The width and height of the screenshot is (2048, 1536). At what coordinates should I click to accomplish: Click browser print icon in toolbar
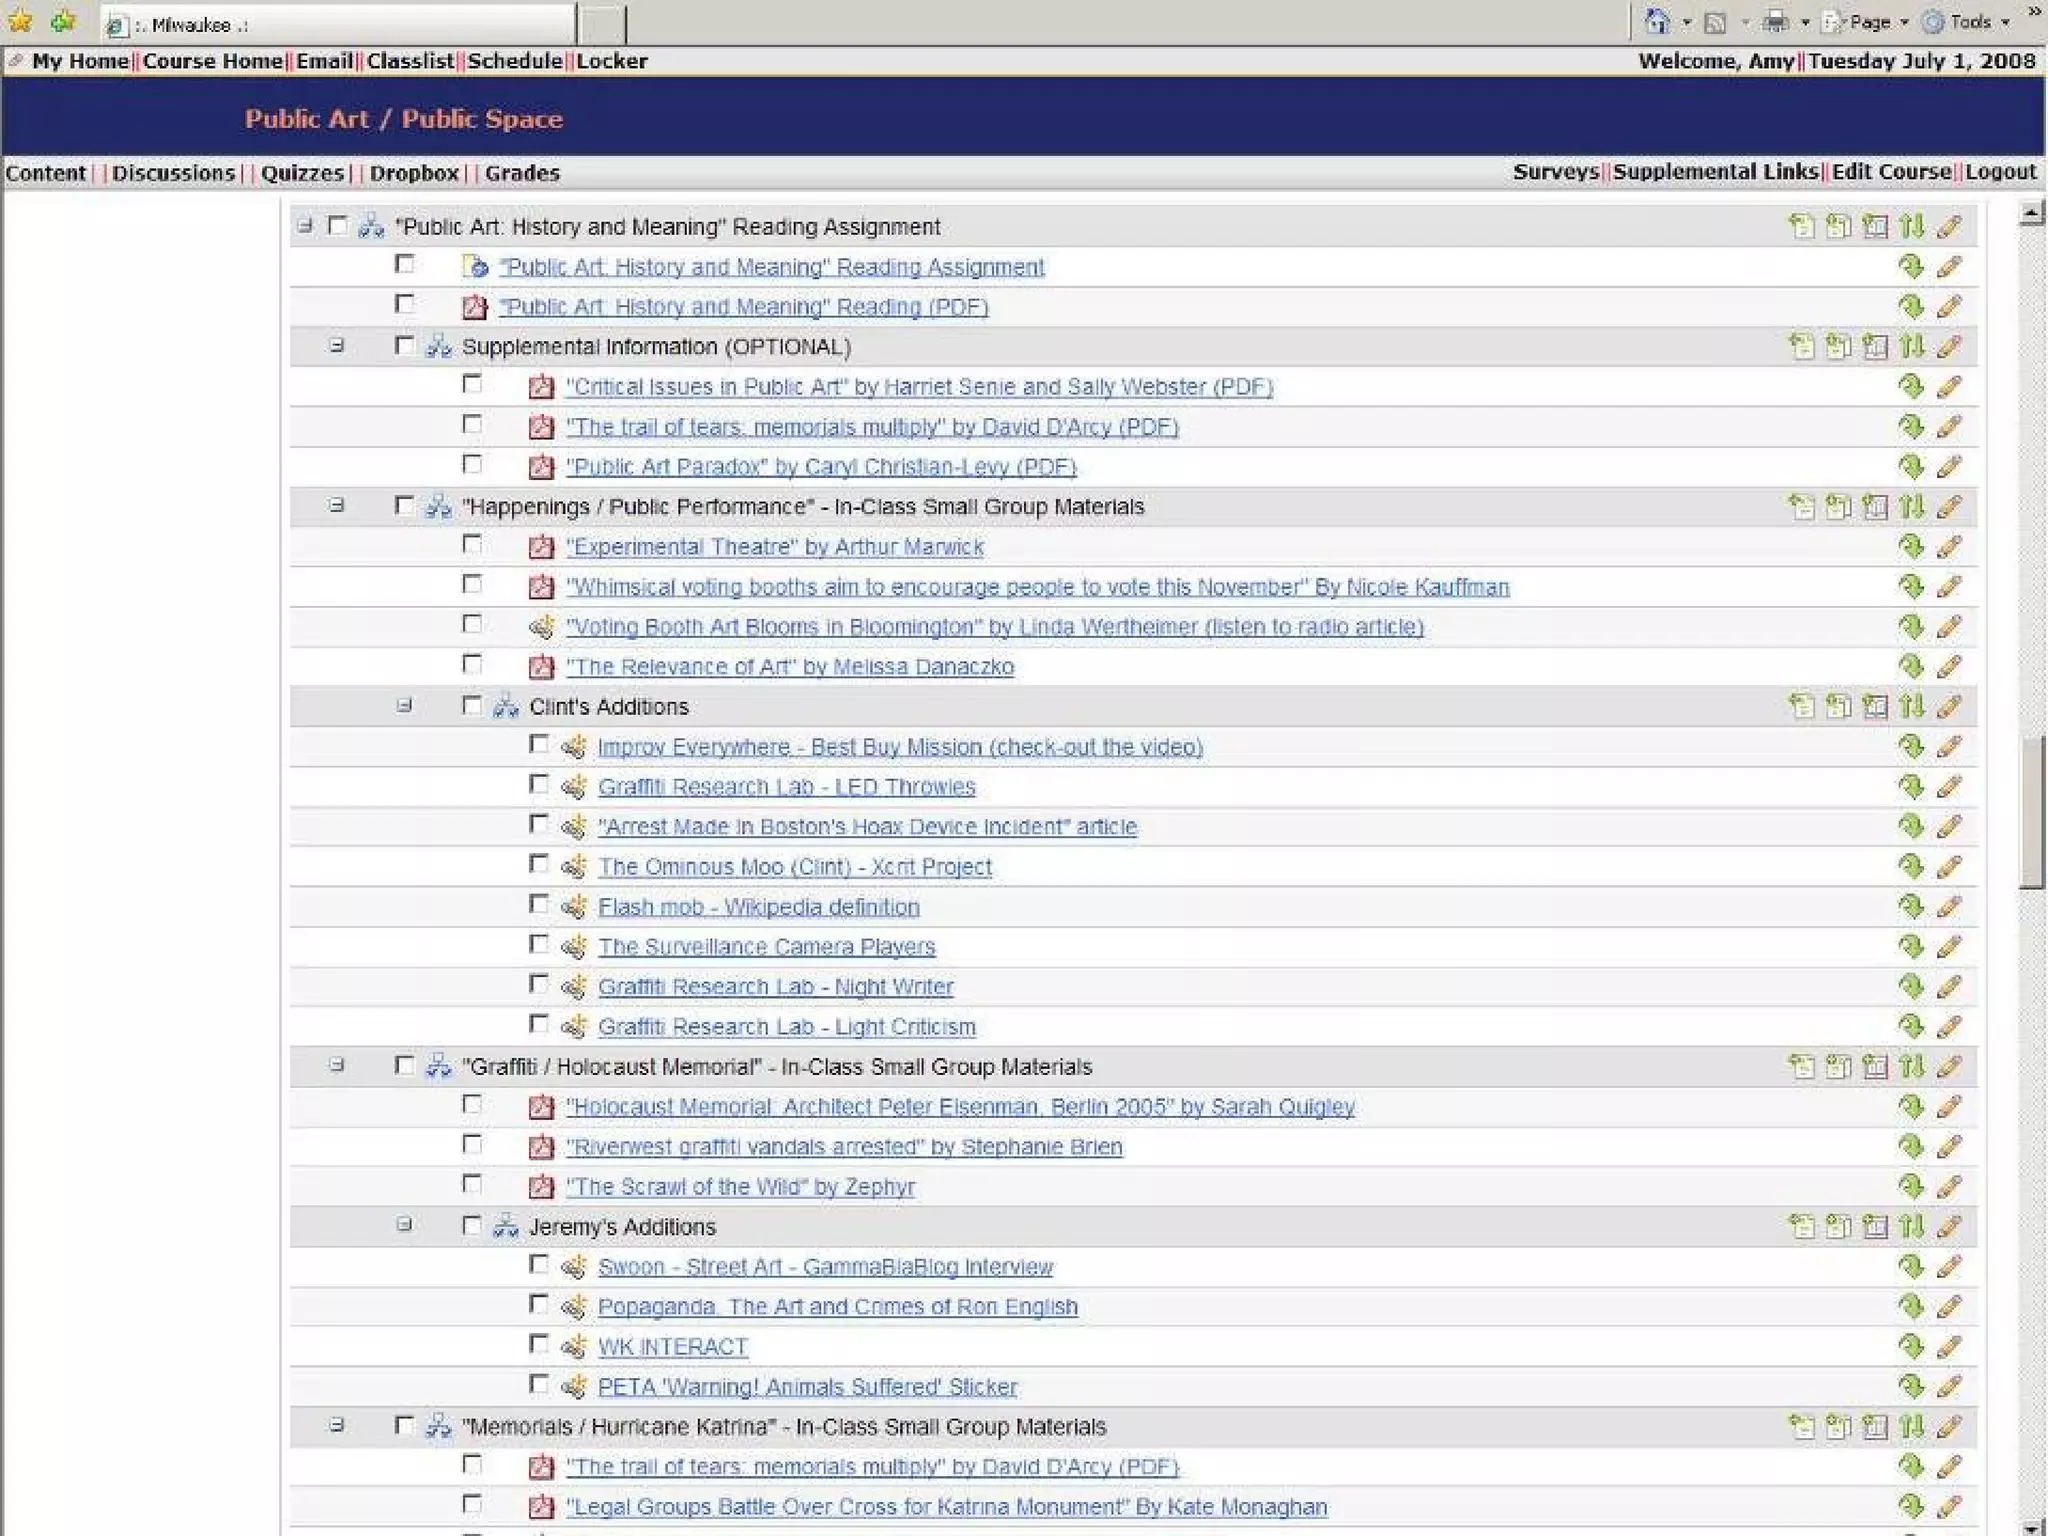click(x=1775, y=22)
